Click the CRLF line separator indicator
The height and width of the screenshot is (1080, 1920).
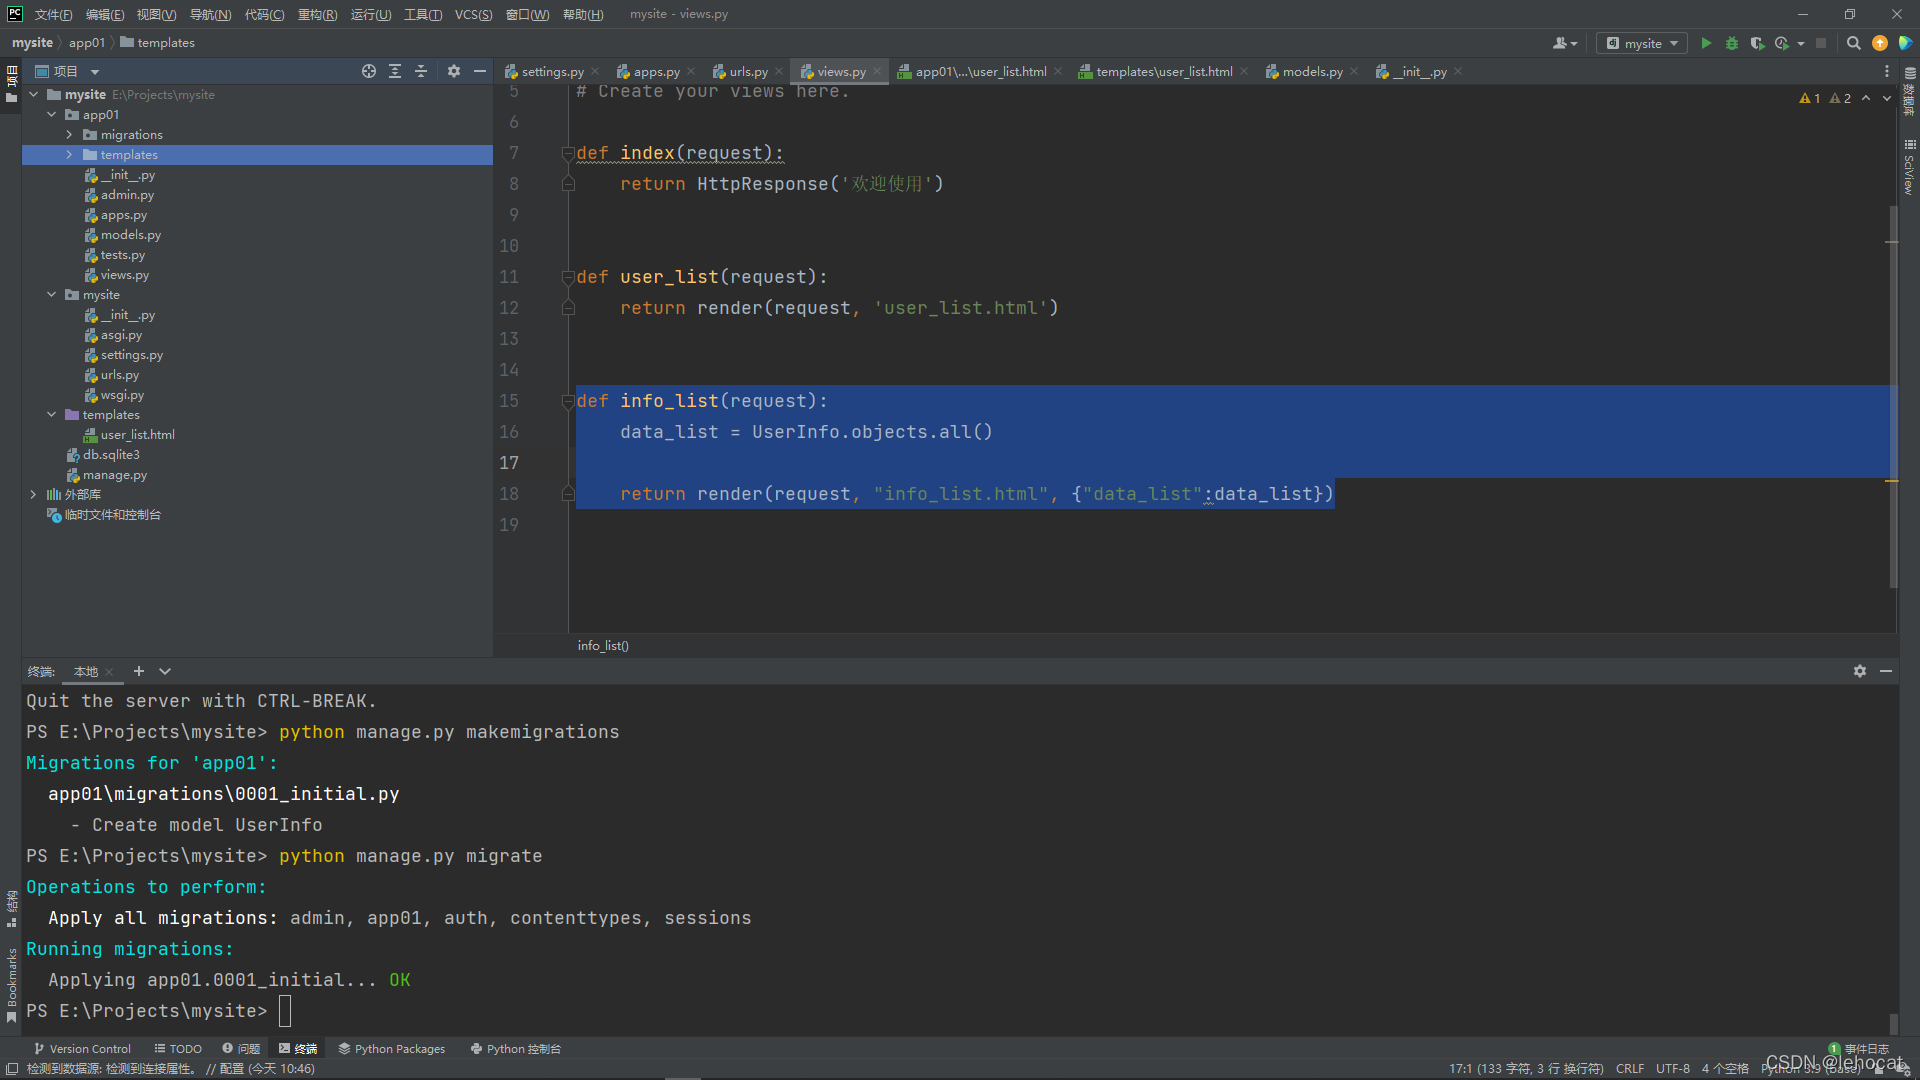click(x=1629, y=1068)
